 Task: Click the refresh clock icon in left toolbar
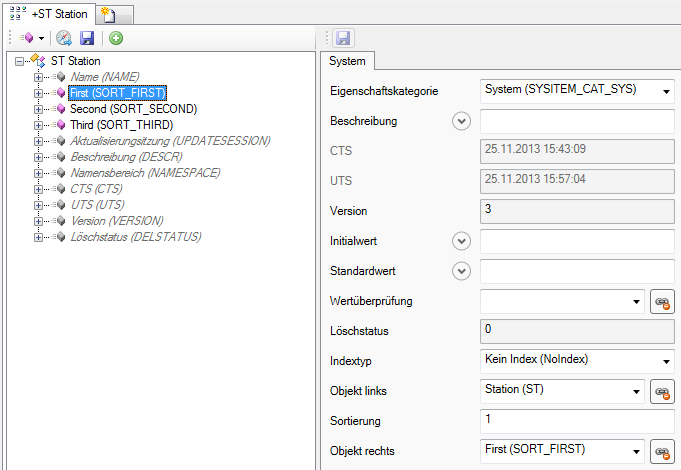point(64,38)
